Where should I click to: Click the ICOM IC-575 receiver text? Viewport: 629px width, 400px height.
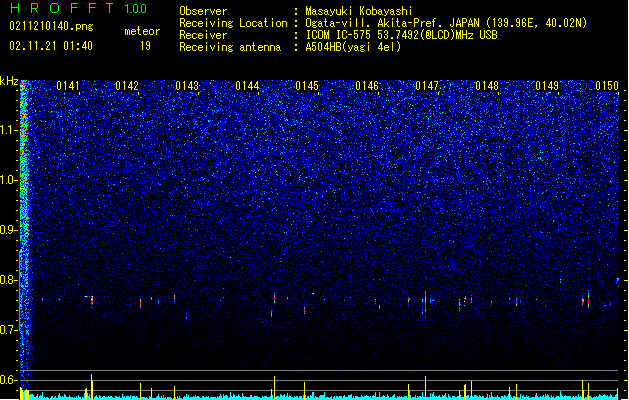pos(401,35)
